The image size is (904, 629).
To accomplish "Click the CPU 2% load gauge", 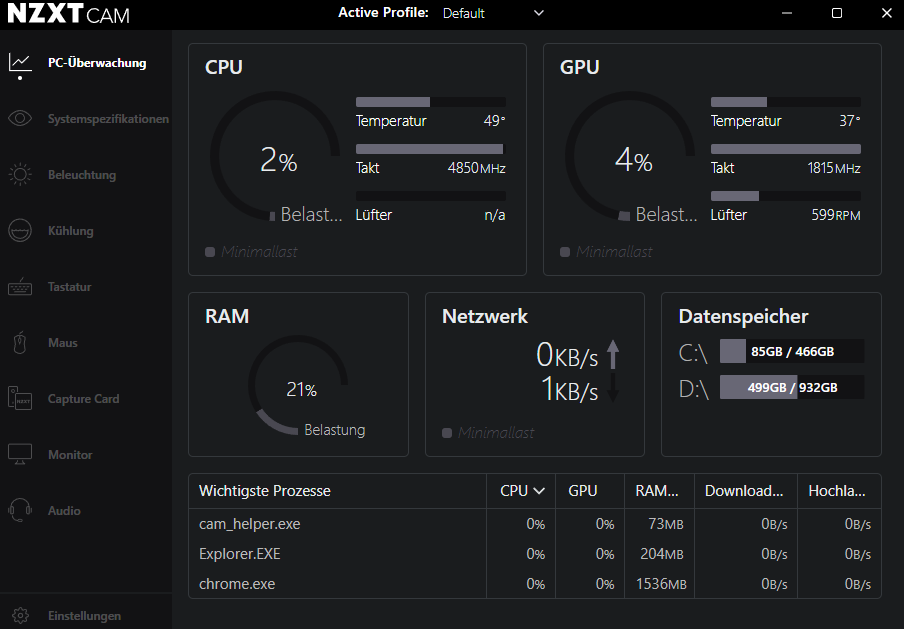I will click(275, 157).
